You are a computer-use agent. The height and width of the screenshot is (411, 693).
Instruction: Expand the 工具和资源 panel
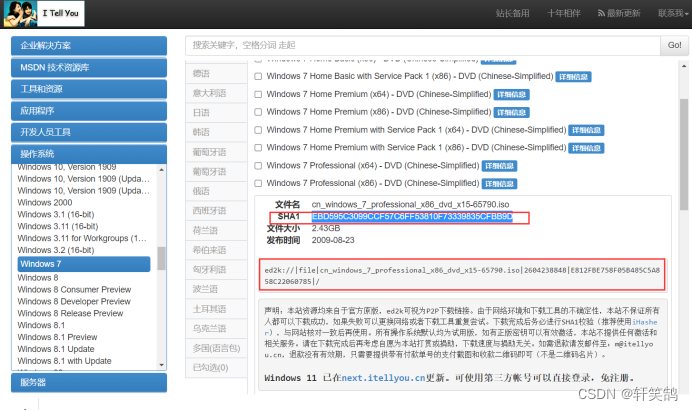(x=89, y=89)
